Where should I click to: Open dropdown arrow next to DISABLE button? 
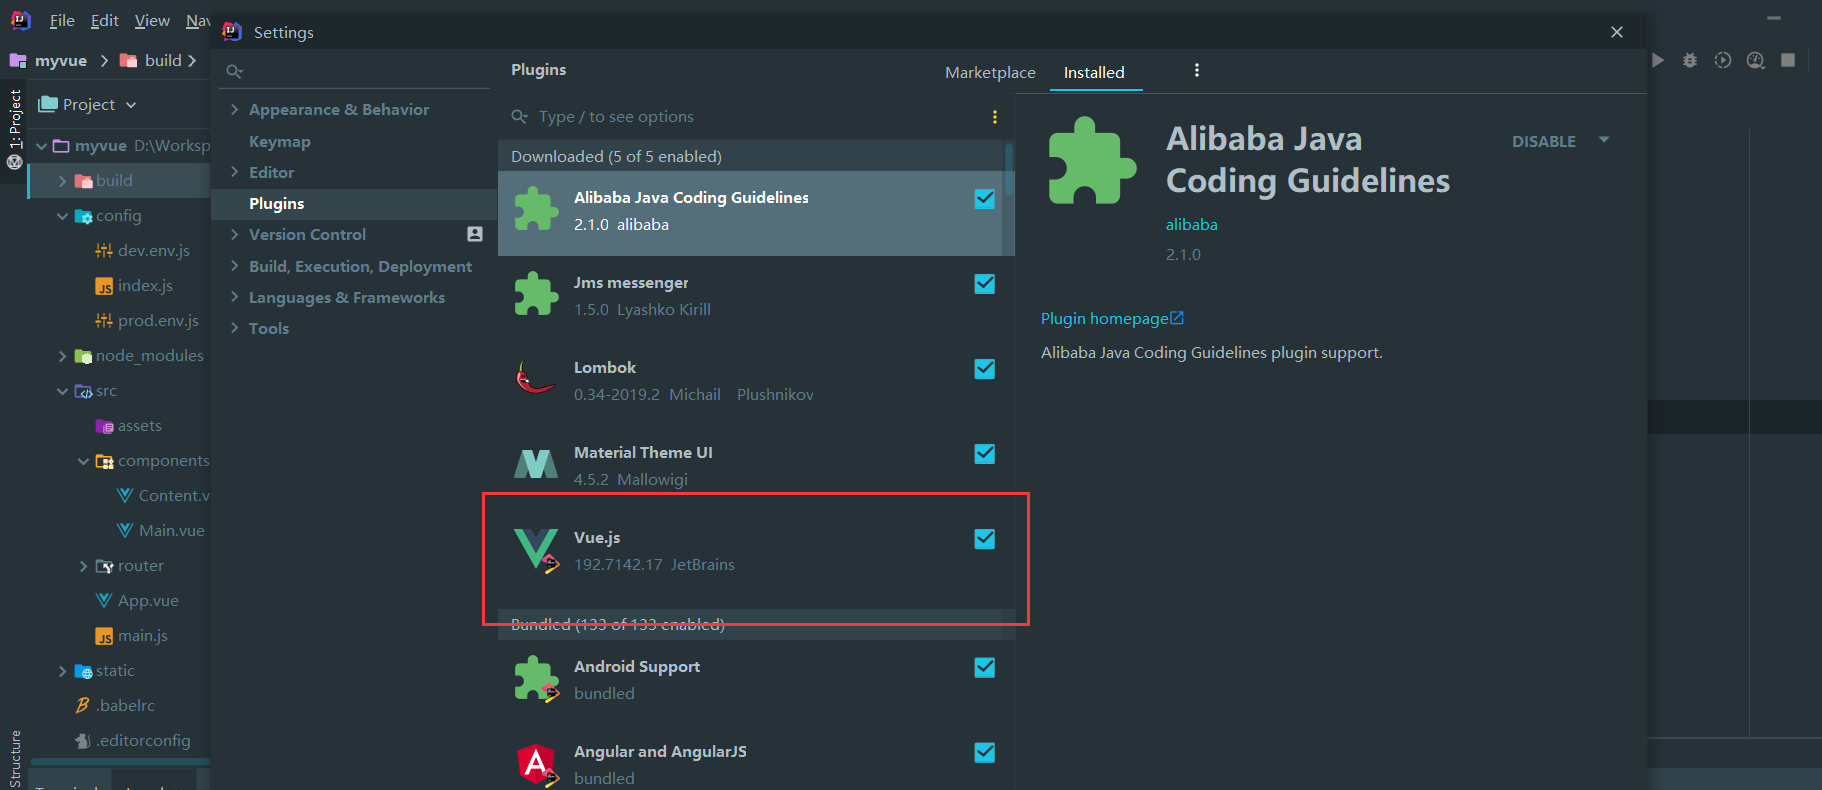click(1604, 140)
